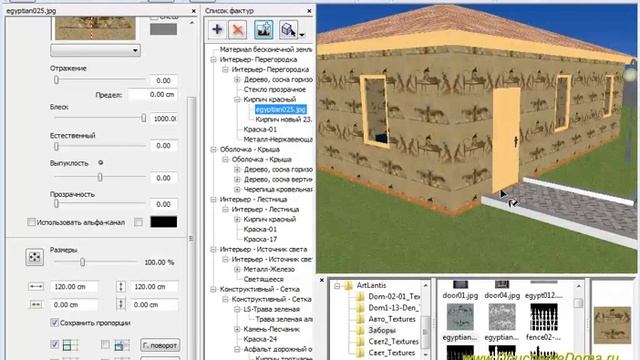
Task: Click the texture height 120.00 cm field
Action: [x=154, y=287]
